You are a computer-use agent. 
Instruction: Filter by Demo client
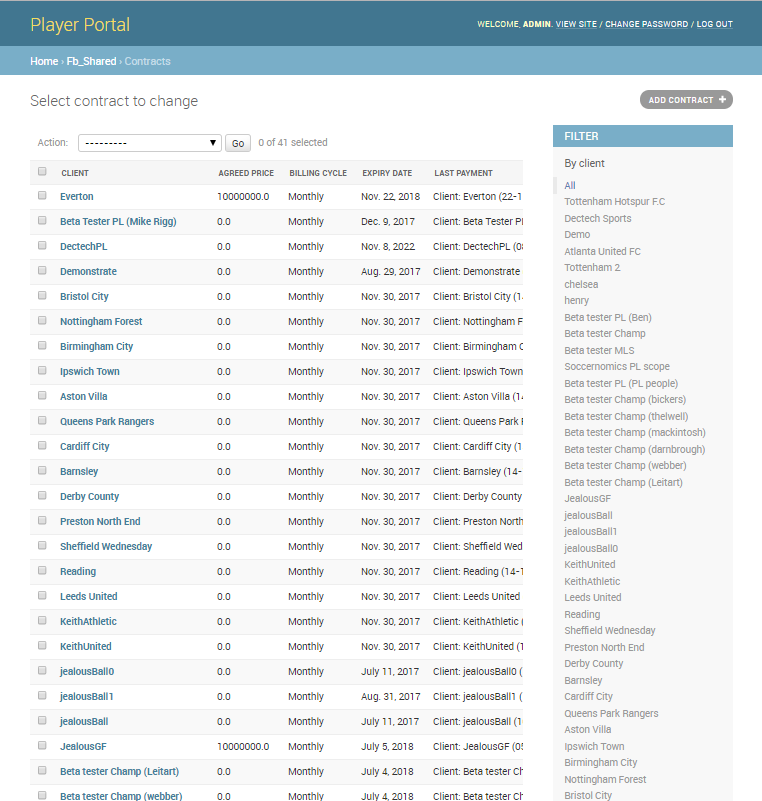(577, 234)
